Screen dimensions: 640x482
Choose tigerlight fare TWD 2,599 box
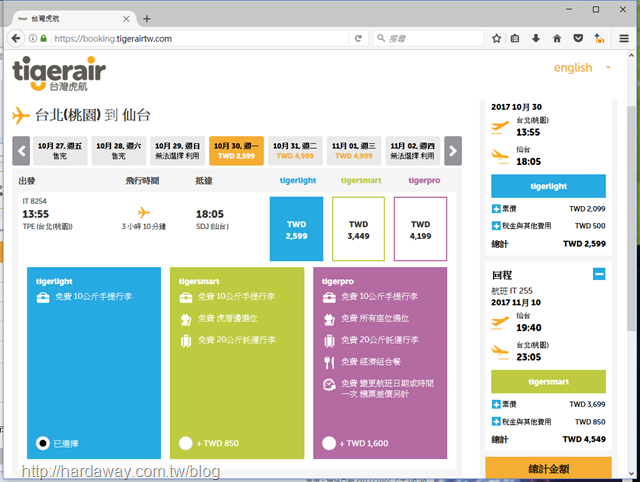pyautogui.click(x=296, y=229)
